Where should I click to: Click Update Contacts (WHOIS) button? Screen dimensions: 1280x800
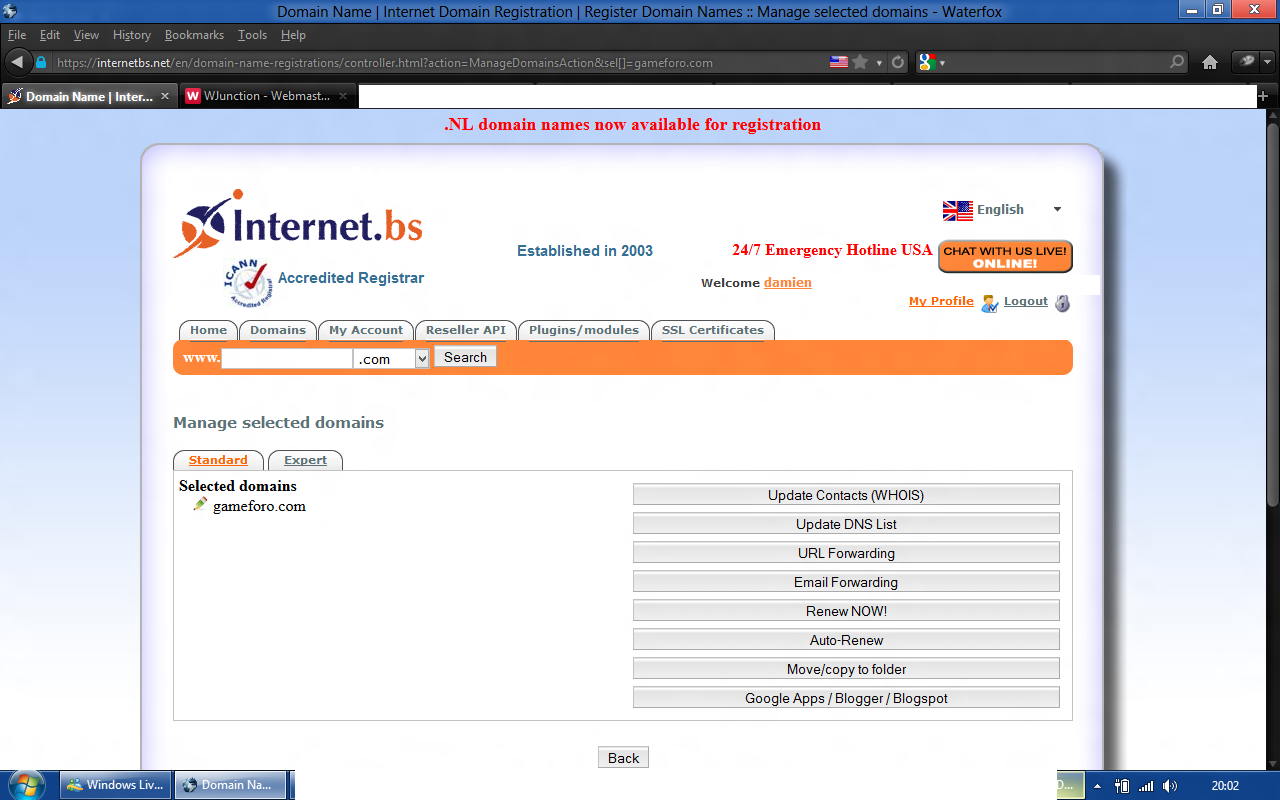click(846, 495)
